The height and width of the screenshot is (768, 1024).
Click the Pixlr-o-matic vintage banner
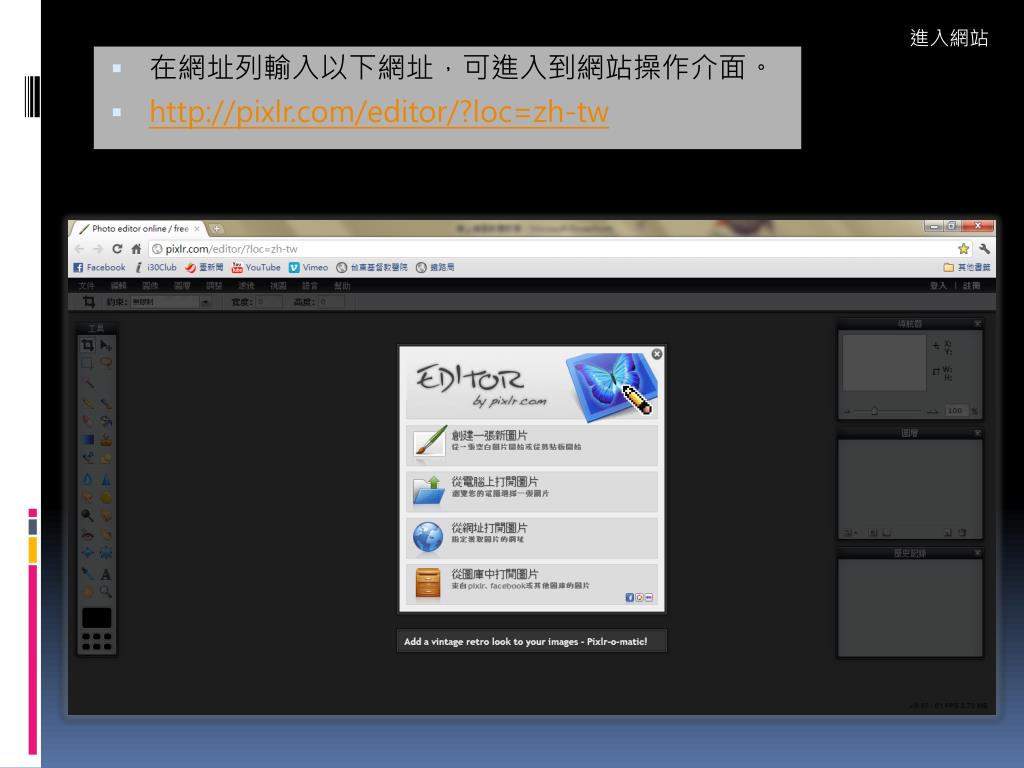pos(532,641)
